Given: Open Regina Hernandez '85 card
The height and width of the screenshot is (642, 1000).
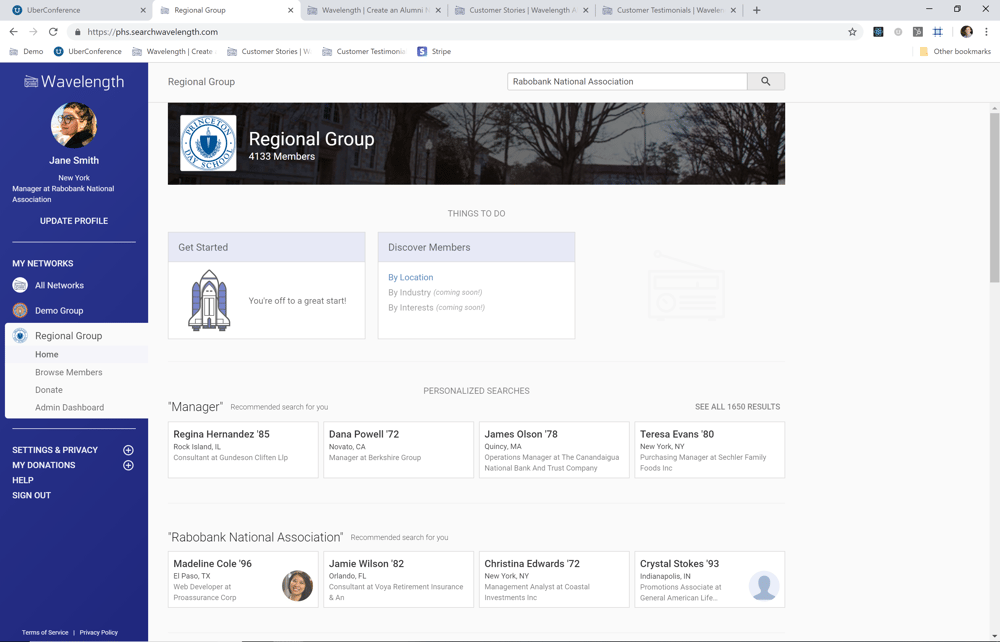Looking at the screenshot, I should pos(243,449).
